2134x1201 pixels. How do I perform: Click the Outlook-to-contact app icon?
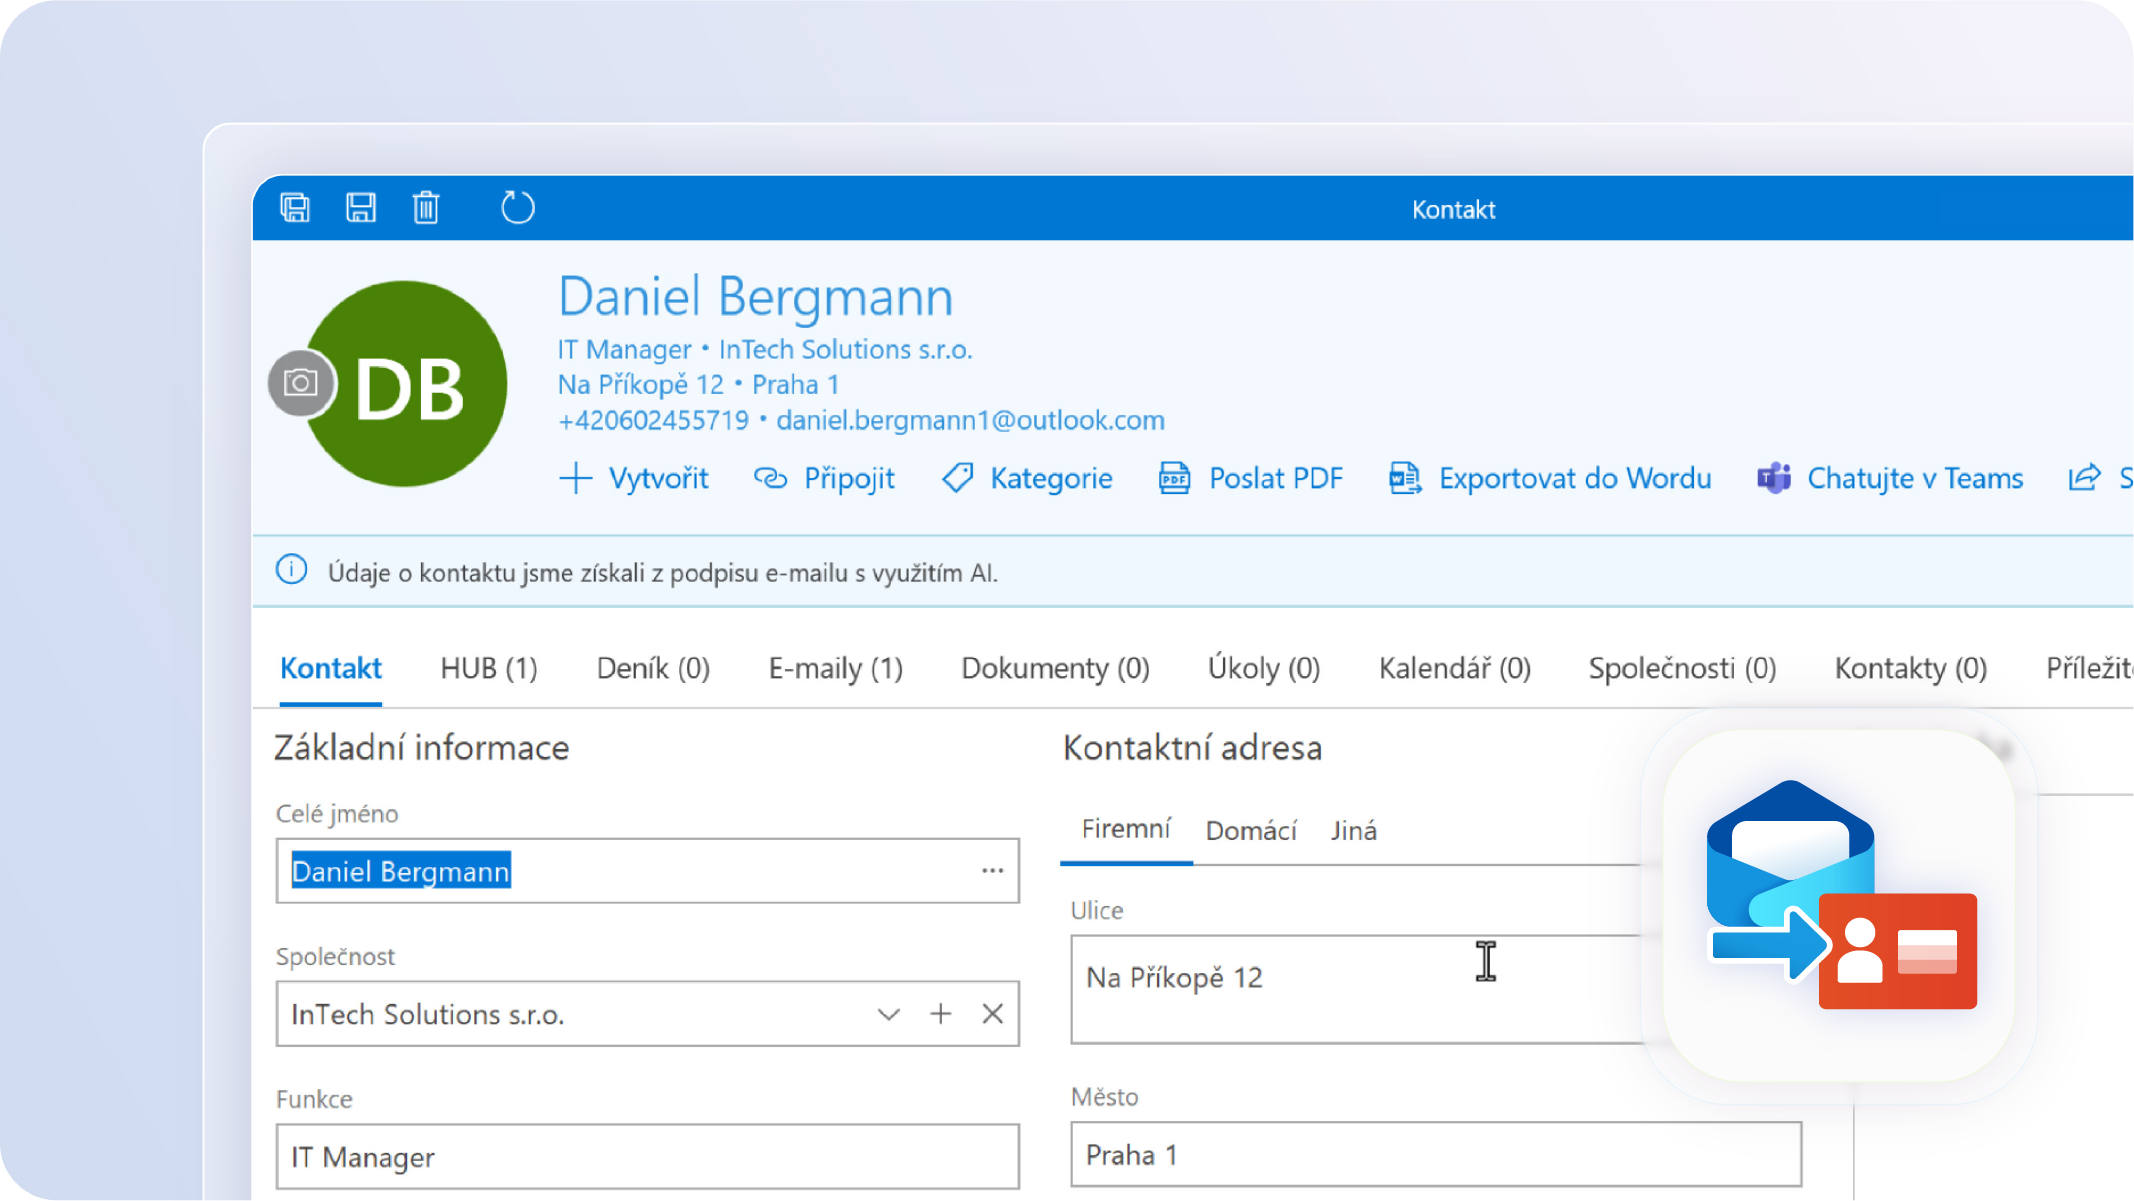[1840, 905]
